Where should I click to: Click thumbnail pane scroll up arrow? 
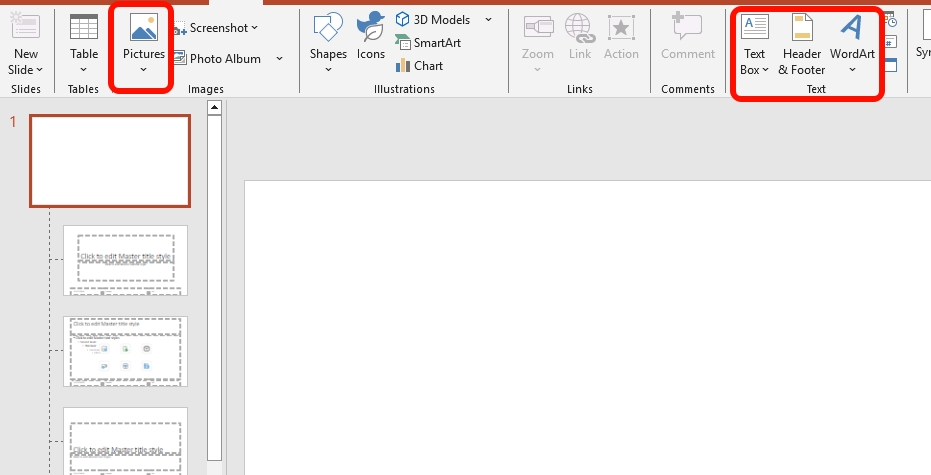tap(214, 107)
